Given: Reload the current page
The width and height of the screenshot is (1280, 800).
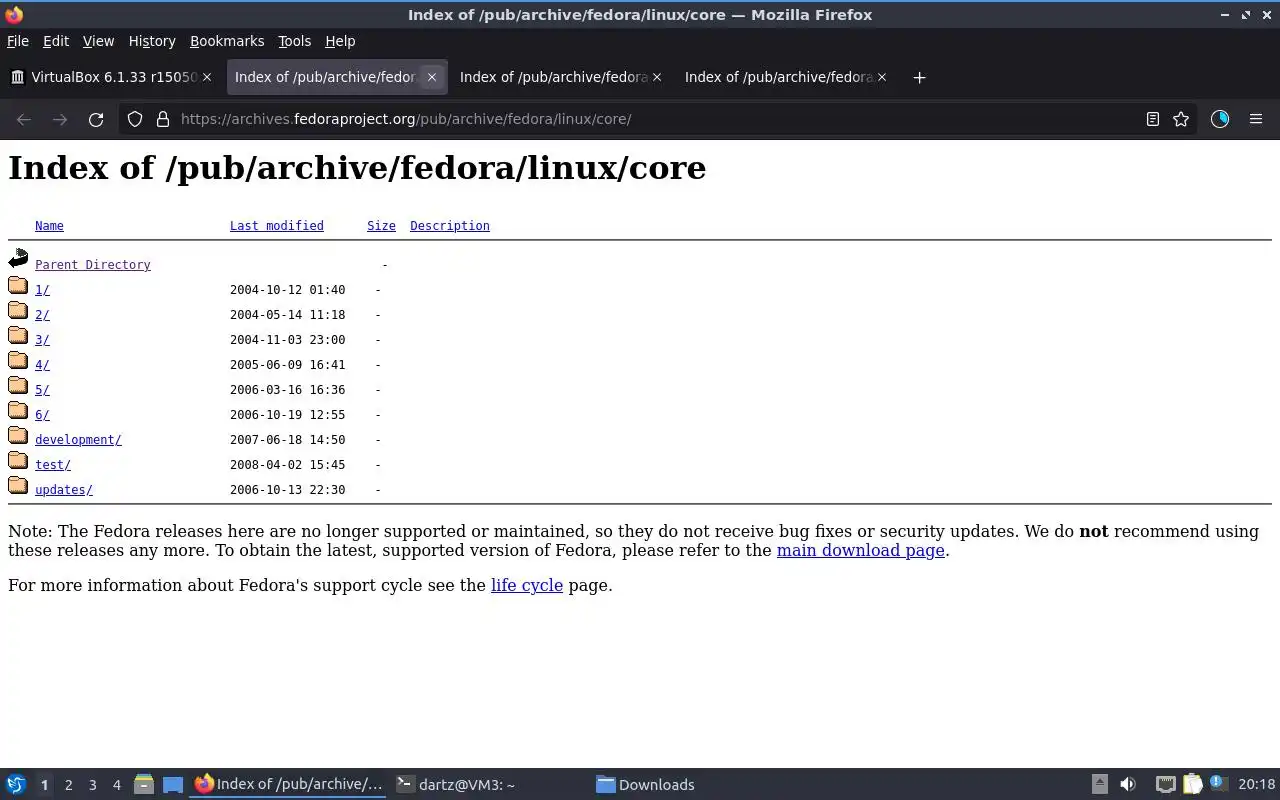Looking at the screenshot, I should (x=96, y=119).
